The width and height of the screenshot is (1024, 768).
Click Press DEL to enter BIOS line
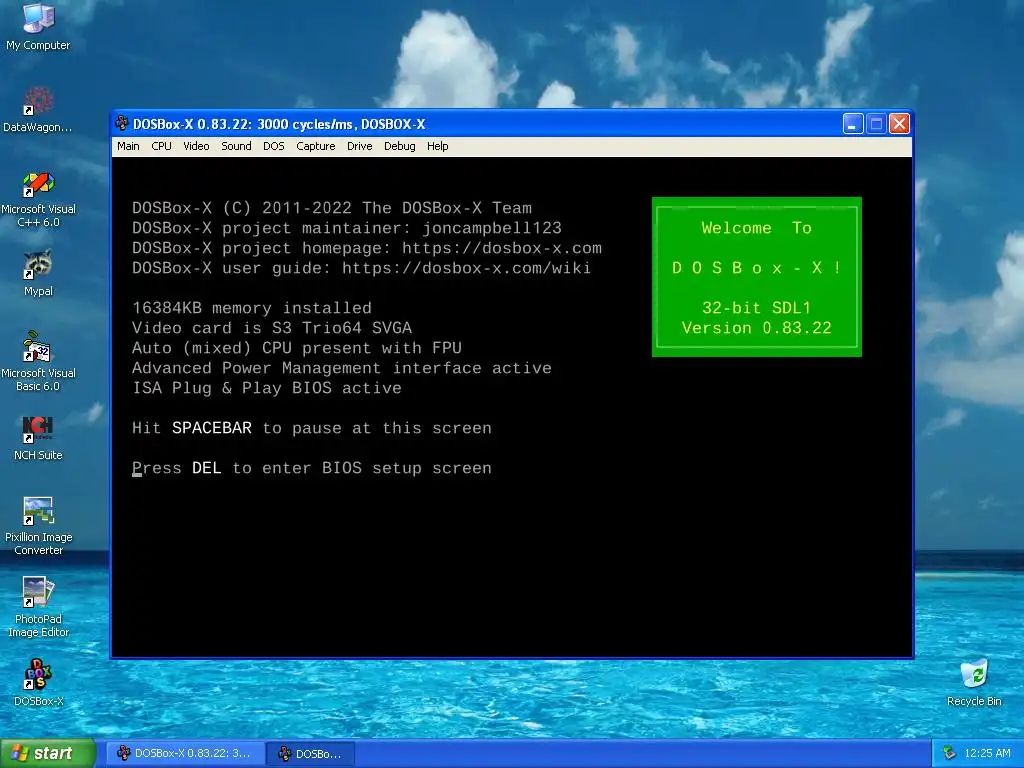[x=312, y=468]
